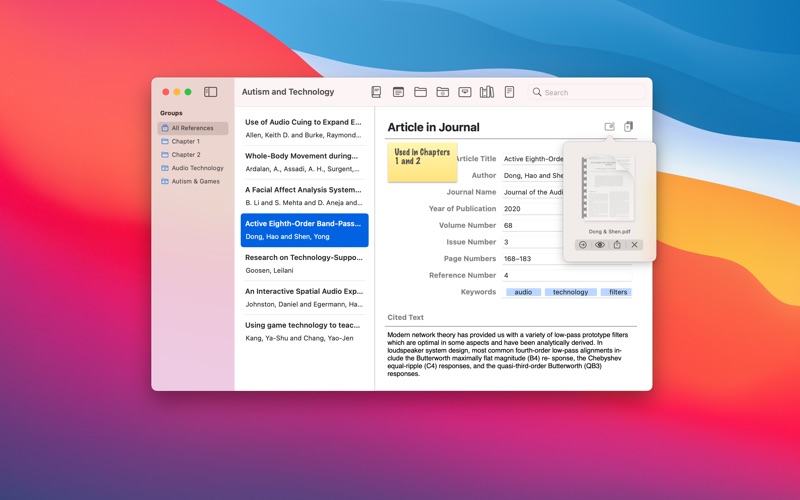
Task: Click the document page icon in toolbar
Action: tap(509, 92)
